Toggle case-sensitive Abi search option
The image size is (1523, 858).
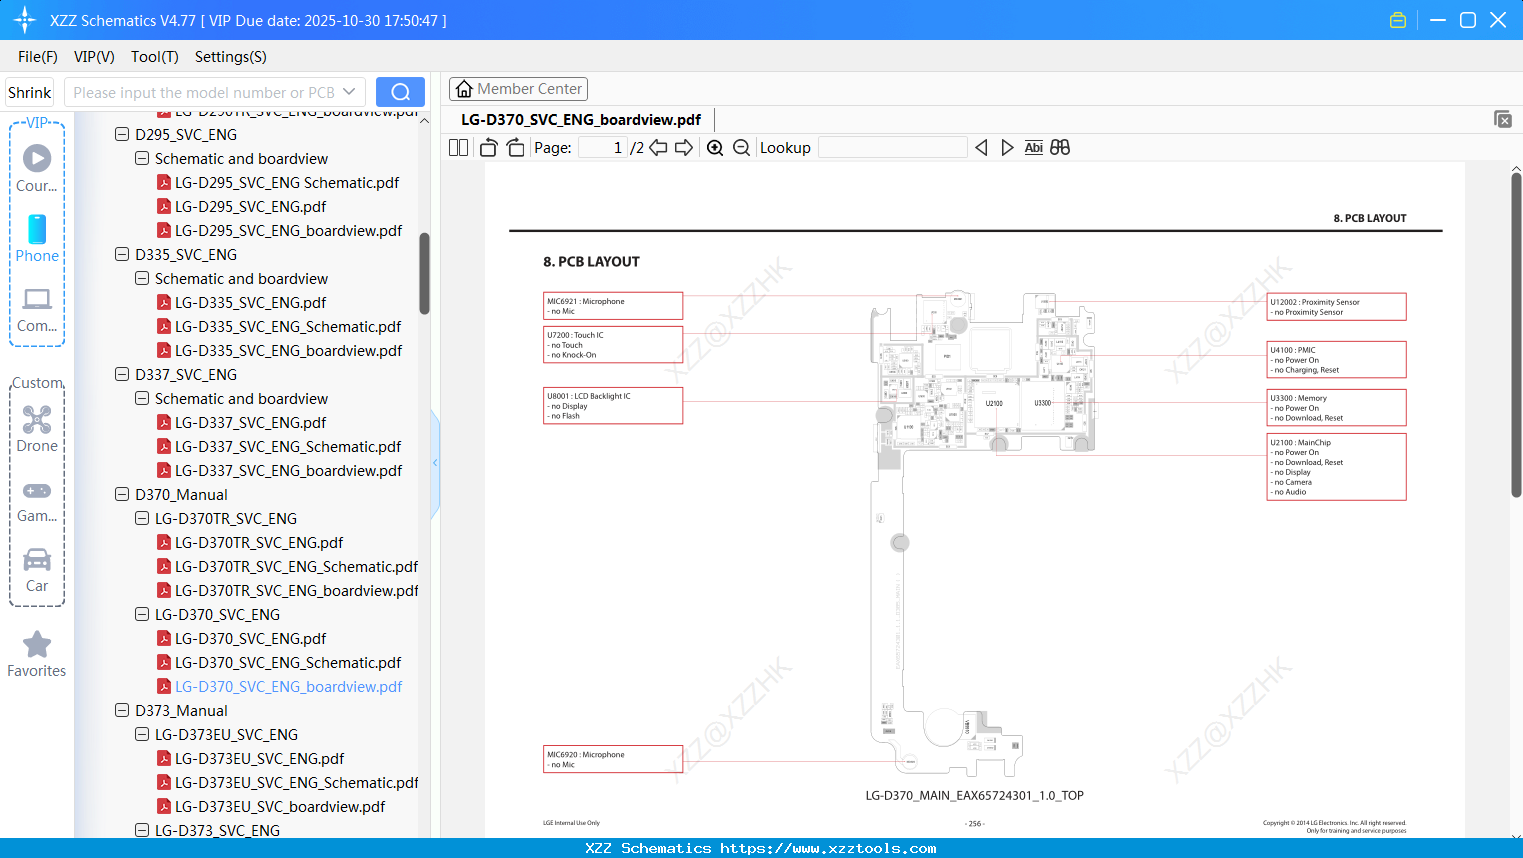[1033, 147]
